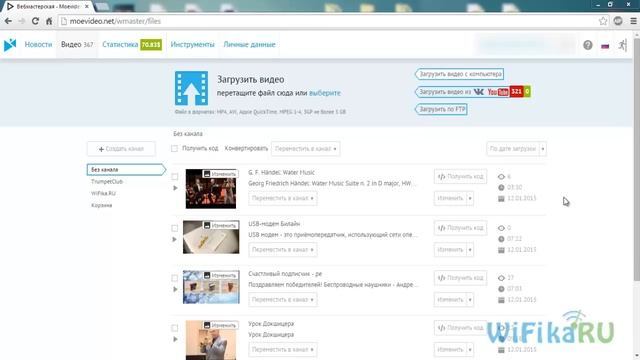
Task: Open Личные данные menu item
Action: point(249,44)
